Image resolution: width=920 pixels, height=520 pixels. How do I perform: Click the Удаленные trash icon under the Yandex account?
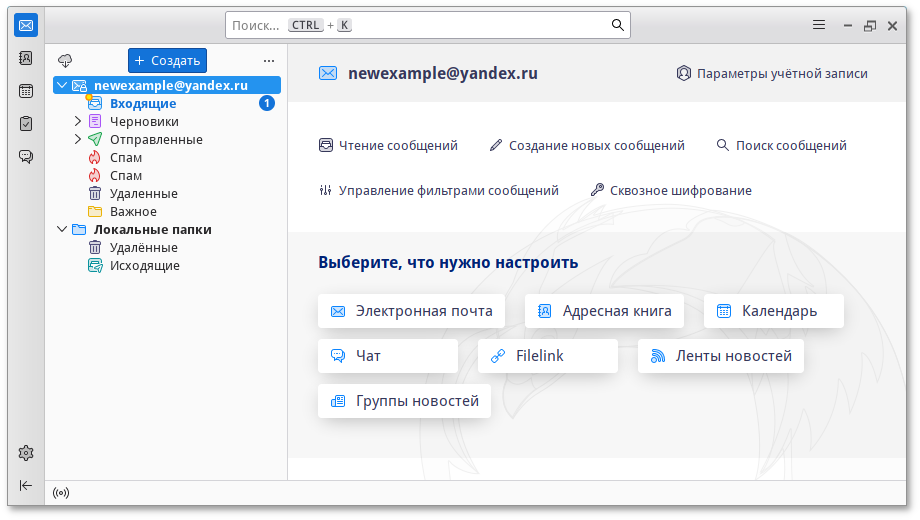[x=95, y=193]
